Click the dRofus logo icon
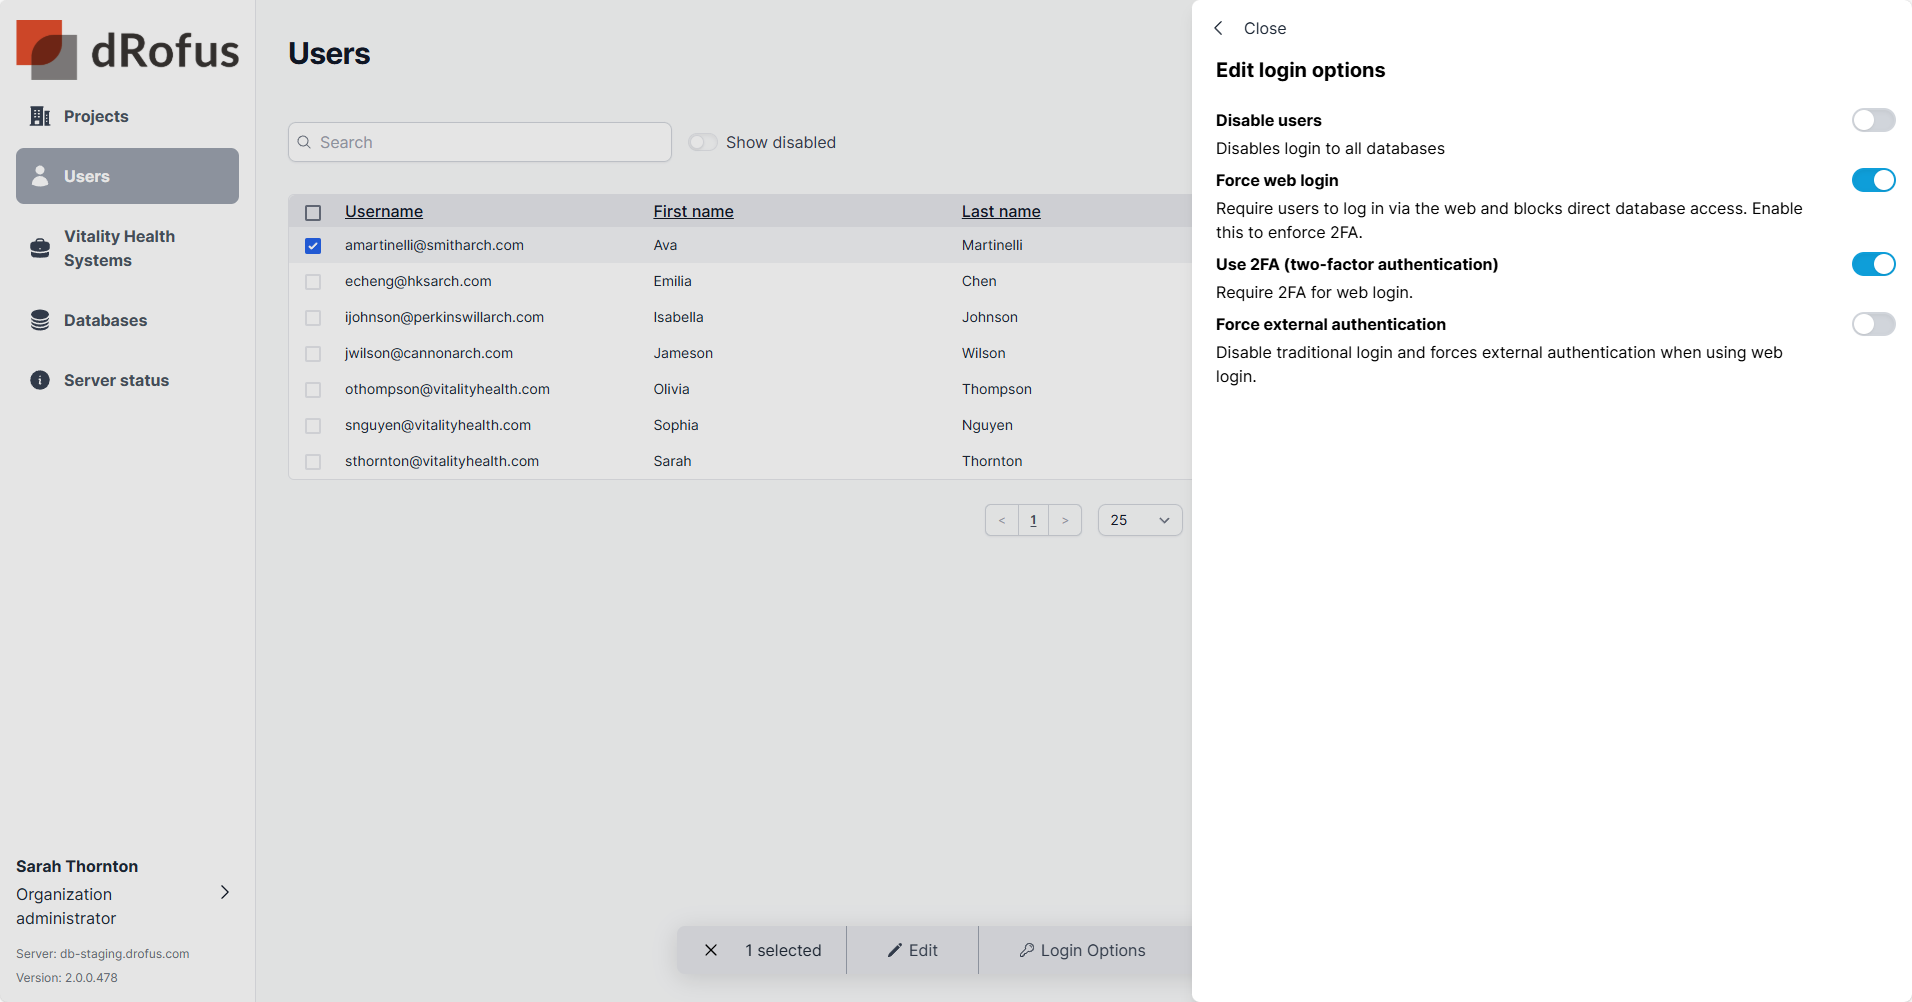 [46, 50]
